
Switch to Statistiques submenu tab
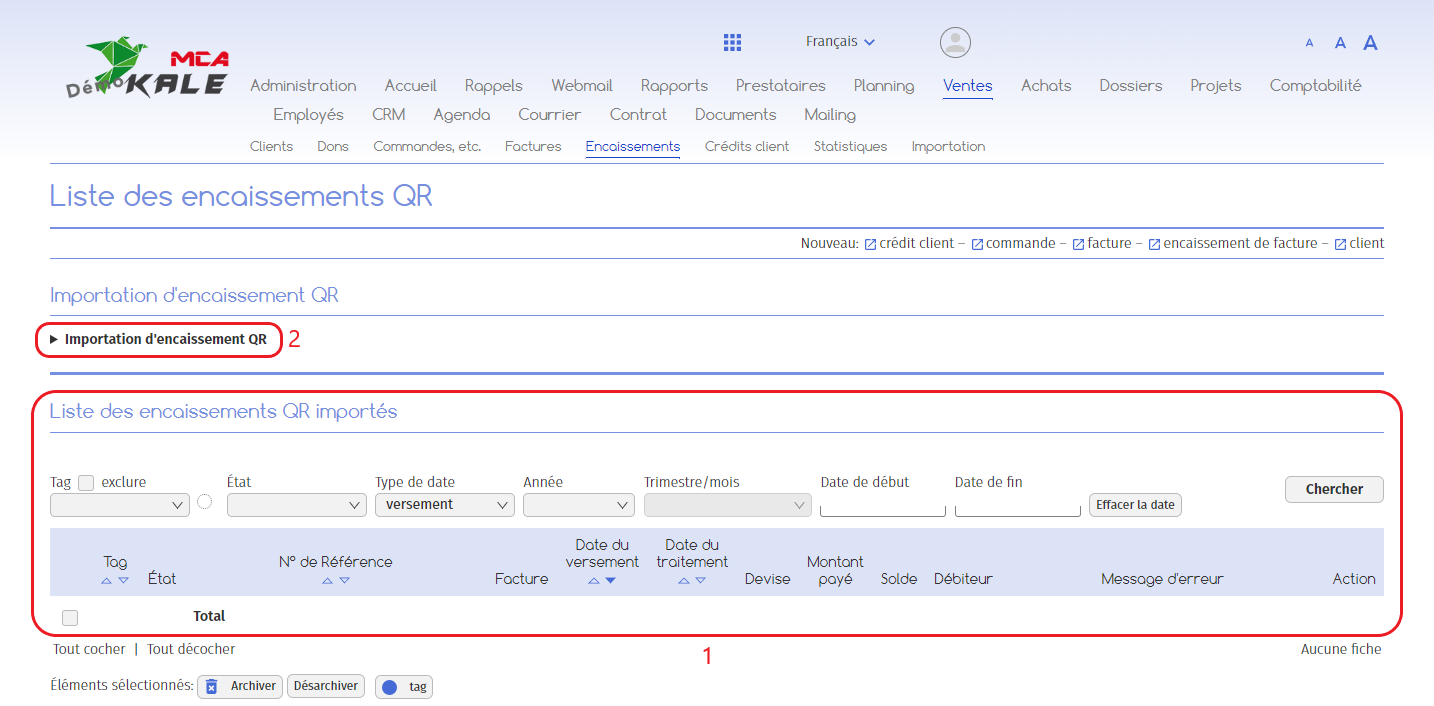[x=850, y=147]
